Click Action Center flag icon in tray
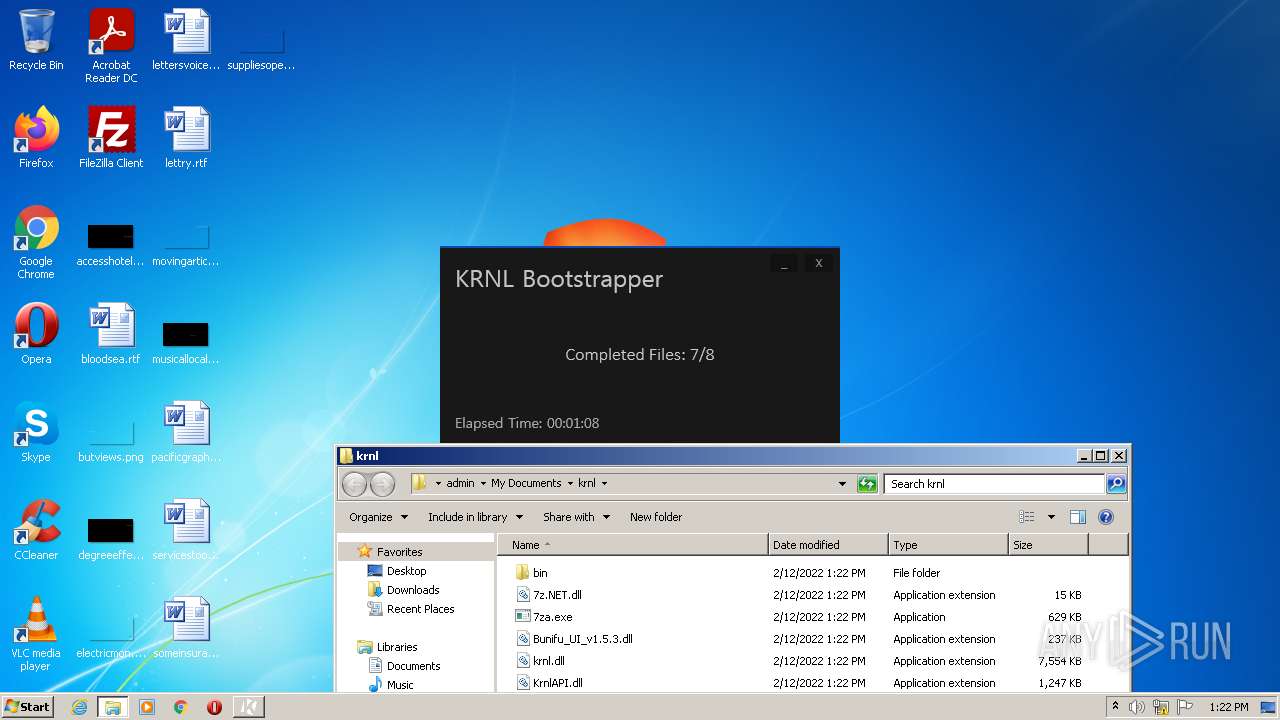The height and width of the screenshot is (720, 1280). coord(1184,707)
